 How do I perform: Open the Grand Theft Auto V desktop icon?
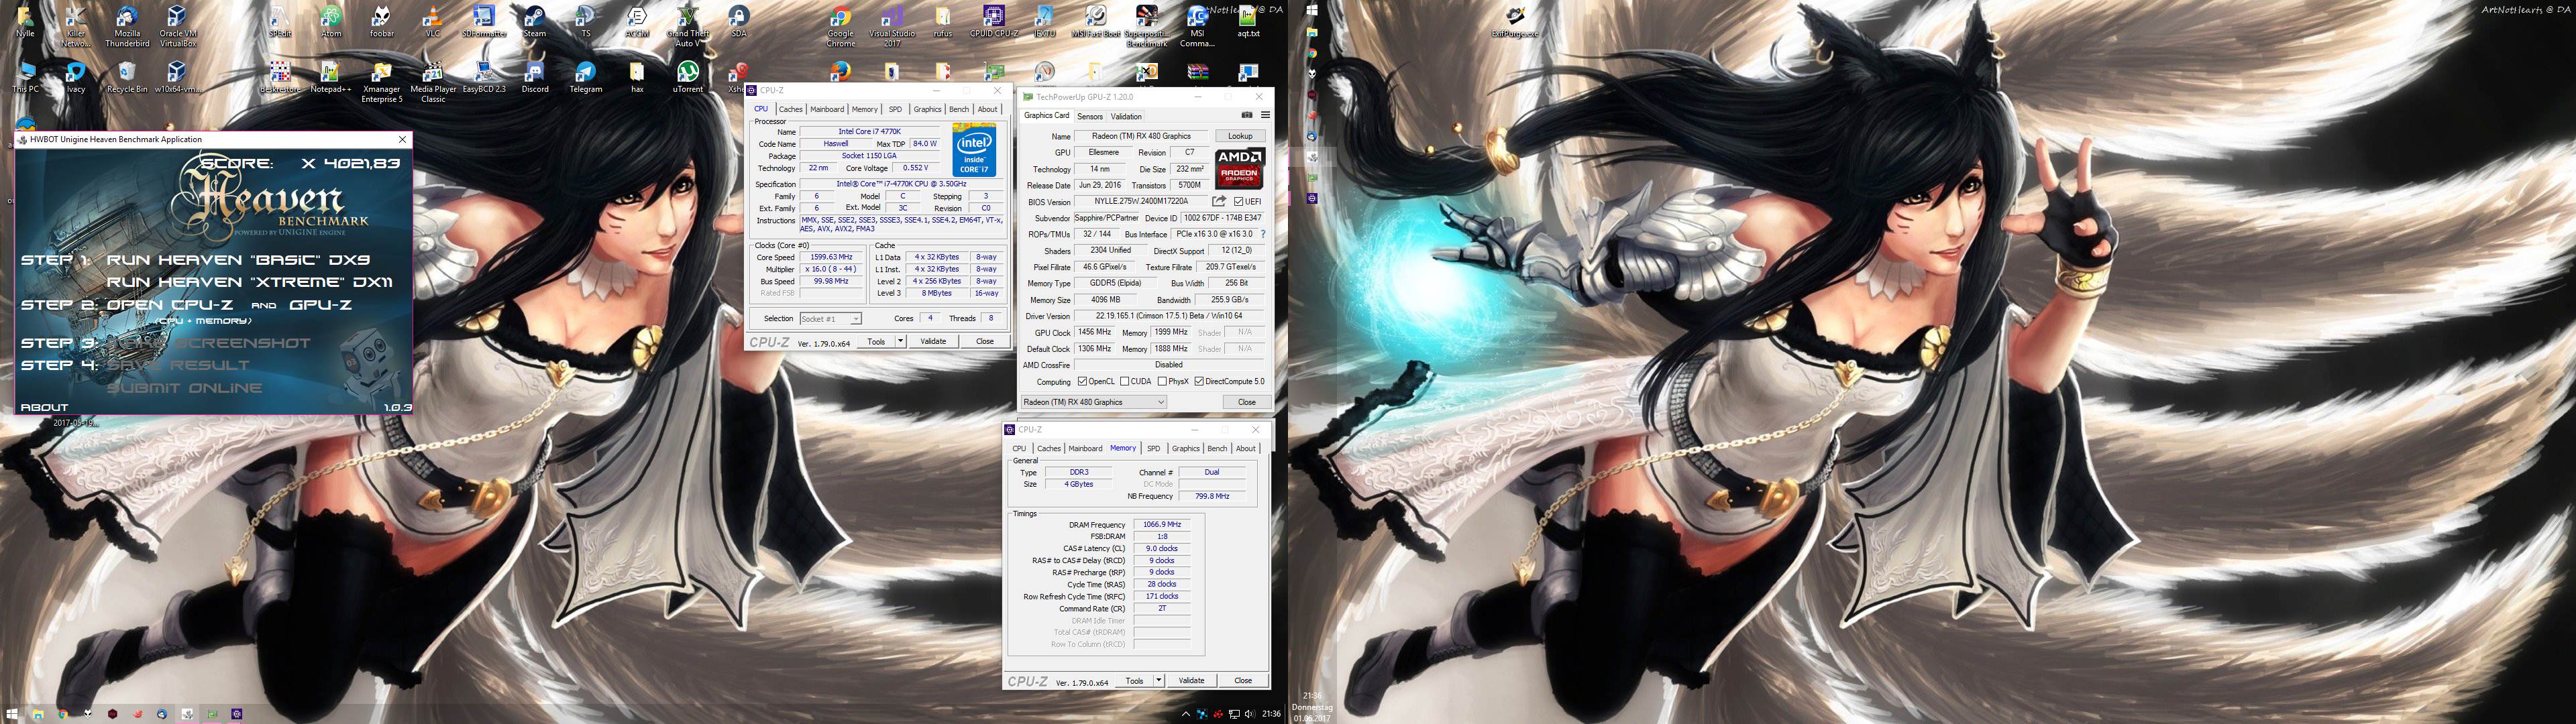click(687, 26)
